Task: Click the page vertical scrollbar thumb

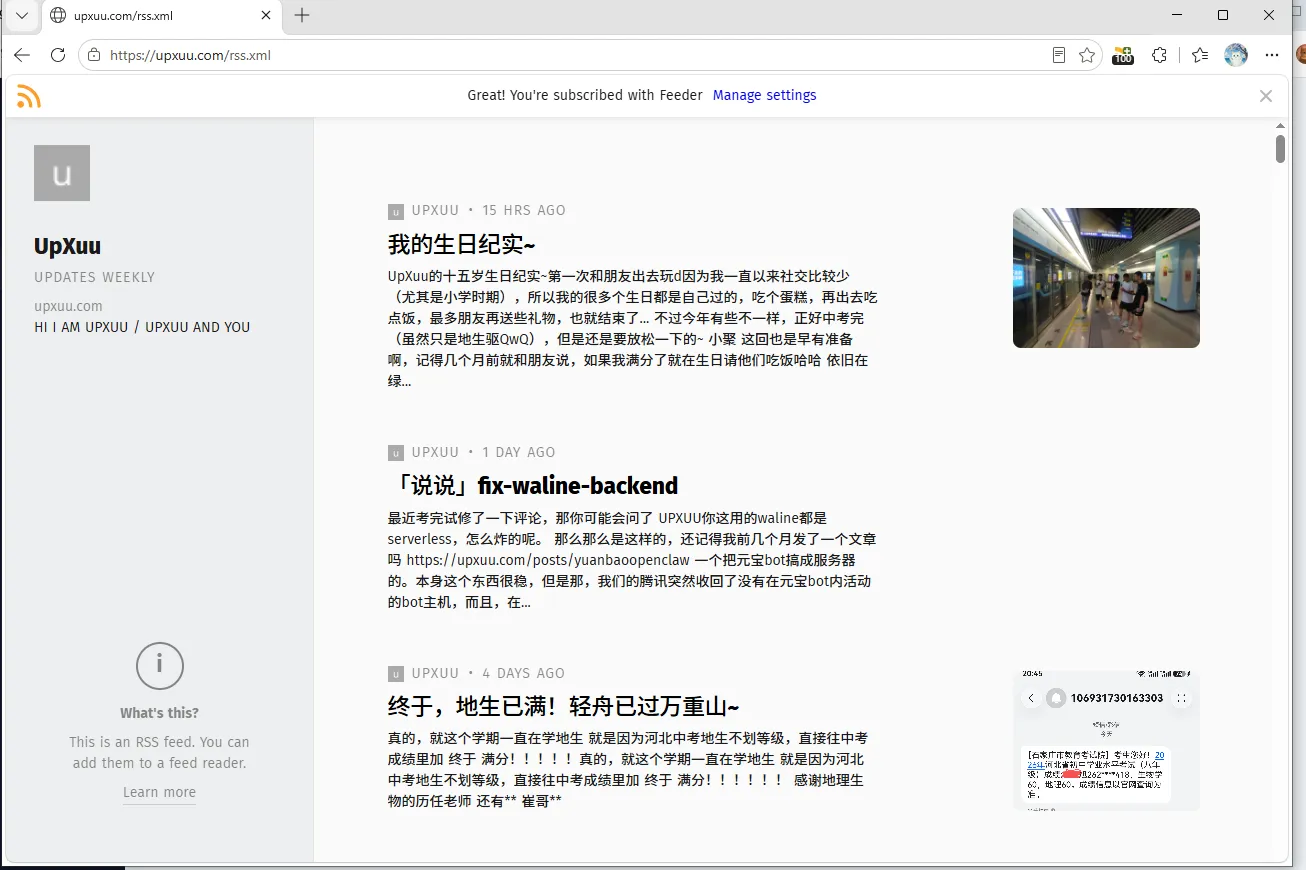Action: point(1280,149)
